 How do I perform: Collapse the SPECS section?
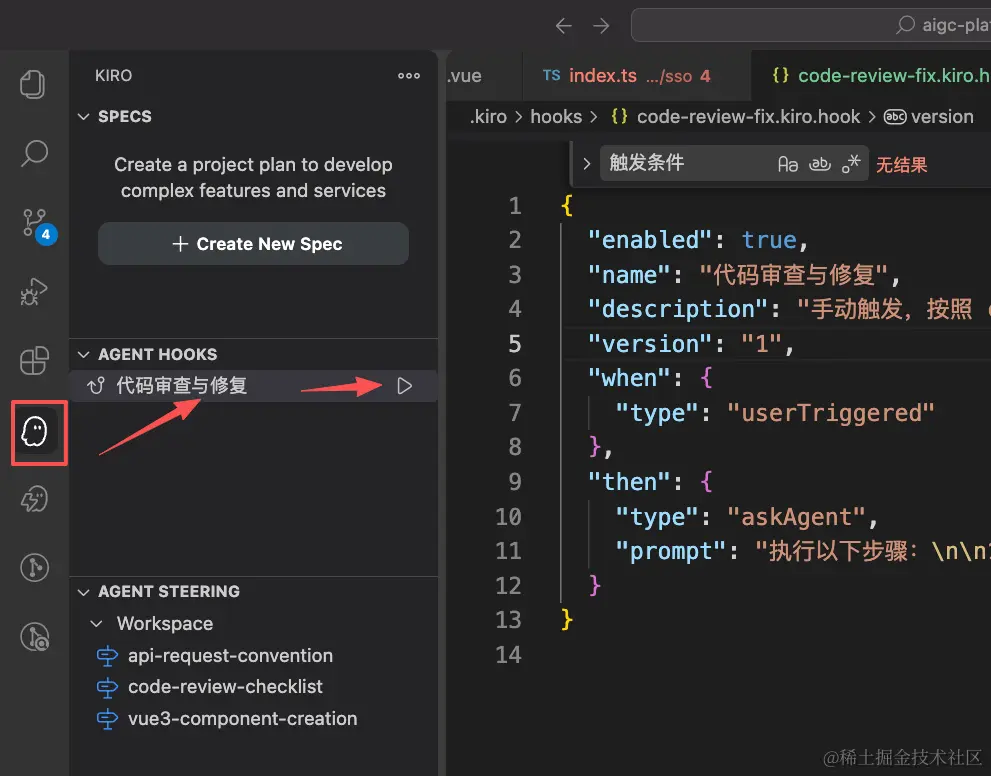84,117
